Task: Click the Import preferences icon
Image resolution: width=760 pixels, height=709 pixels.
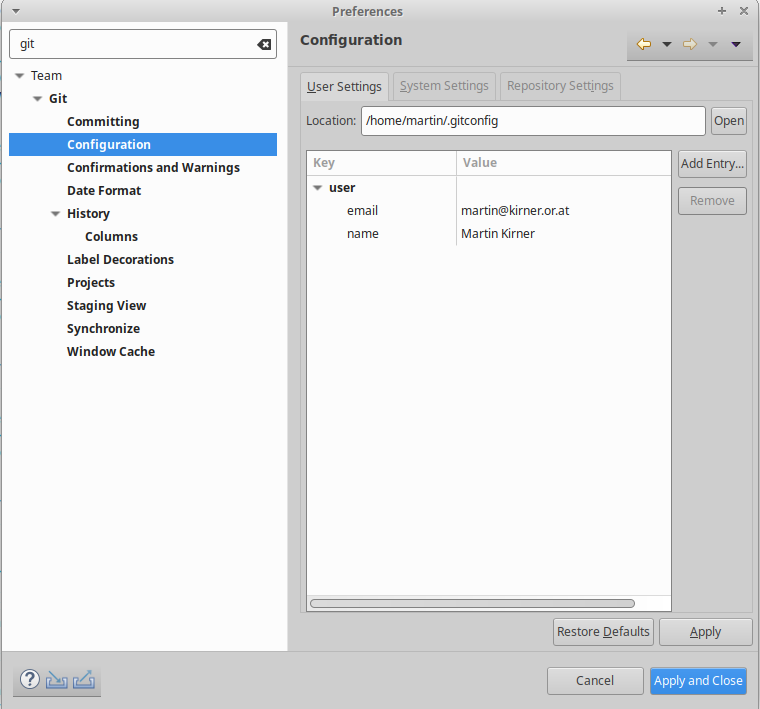Action: tap(57, 680)
